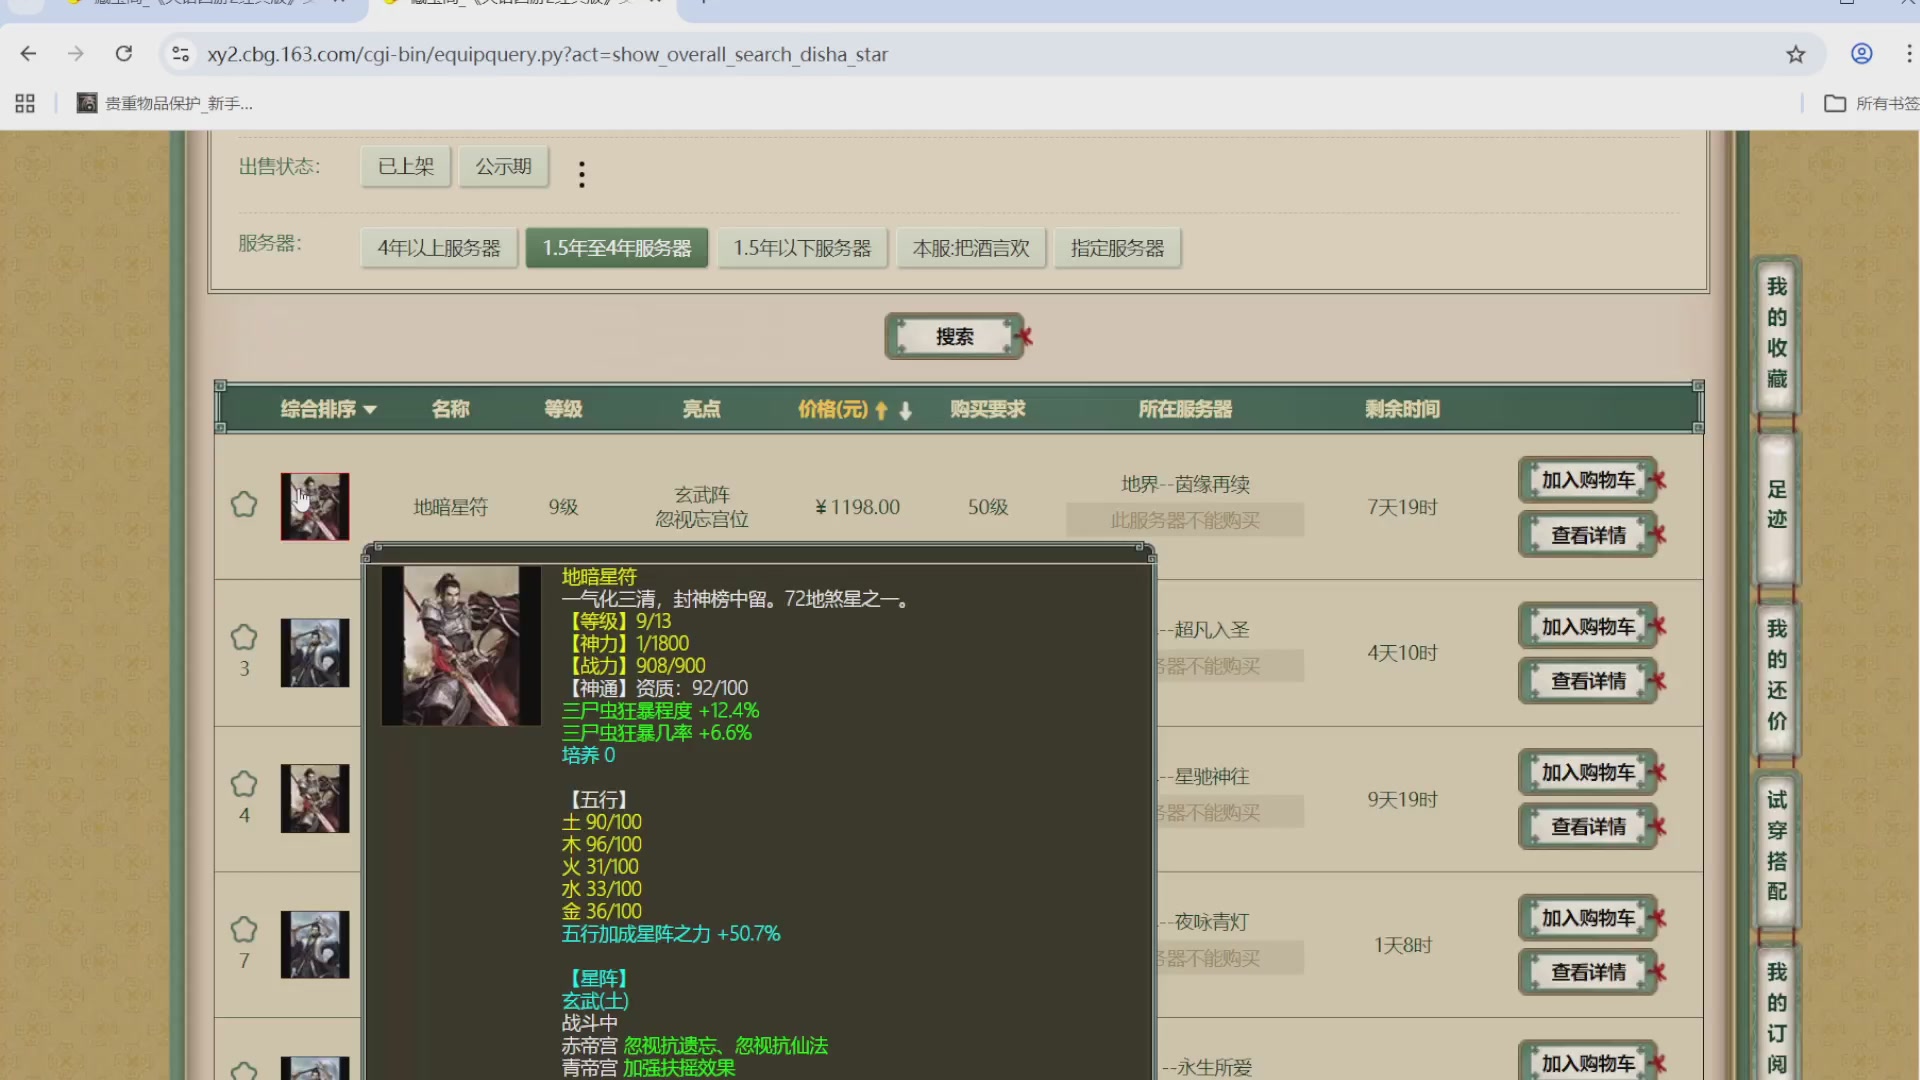Viewport: 1920px width, 1080px height.
Task: Toggle the 公示期 sale status filter
Action: pos(504,166)
